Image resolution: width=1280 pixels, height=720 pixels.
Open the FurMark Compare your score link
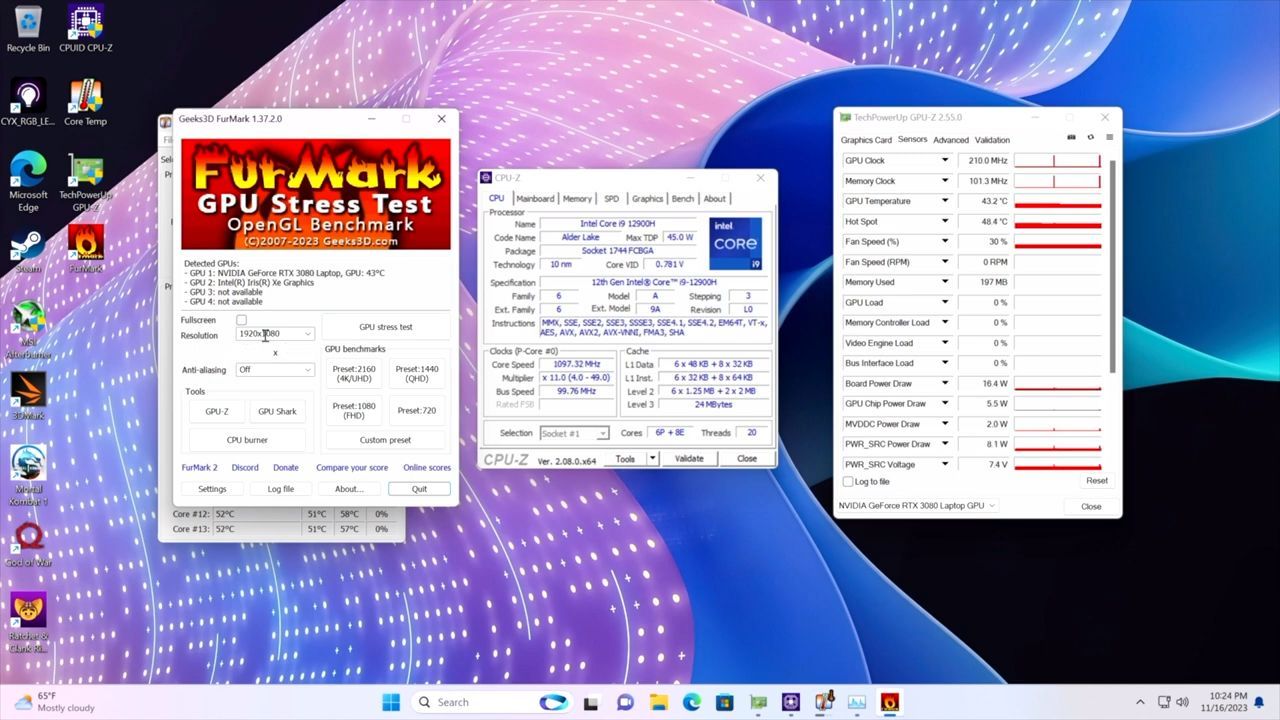pyautogui.click(x=352, y=468)
